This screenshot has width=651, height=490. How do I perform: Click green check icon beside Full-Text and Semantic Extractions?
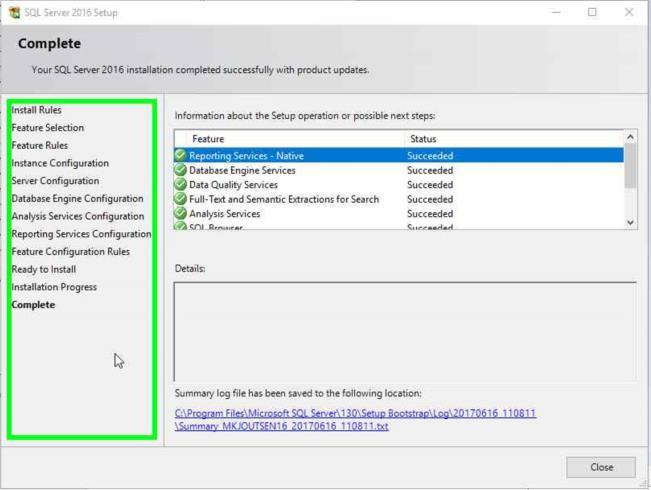(x=180, y=199)
